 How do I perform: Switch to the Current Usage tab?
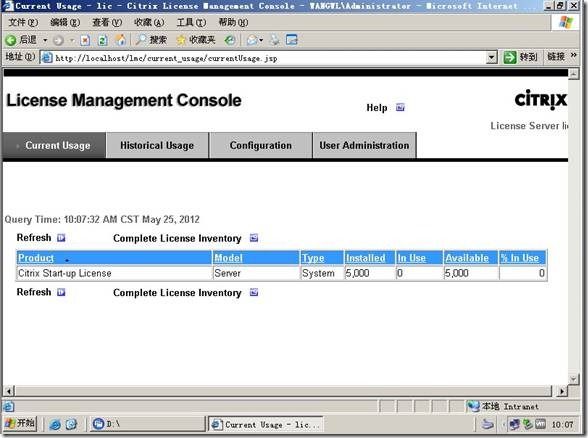54,146
